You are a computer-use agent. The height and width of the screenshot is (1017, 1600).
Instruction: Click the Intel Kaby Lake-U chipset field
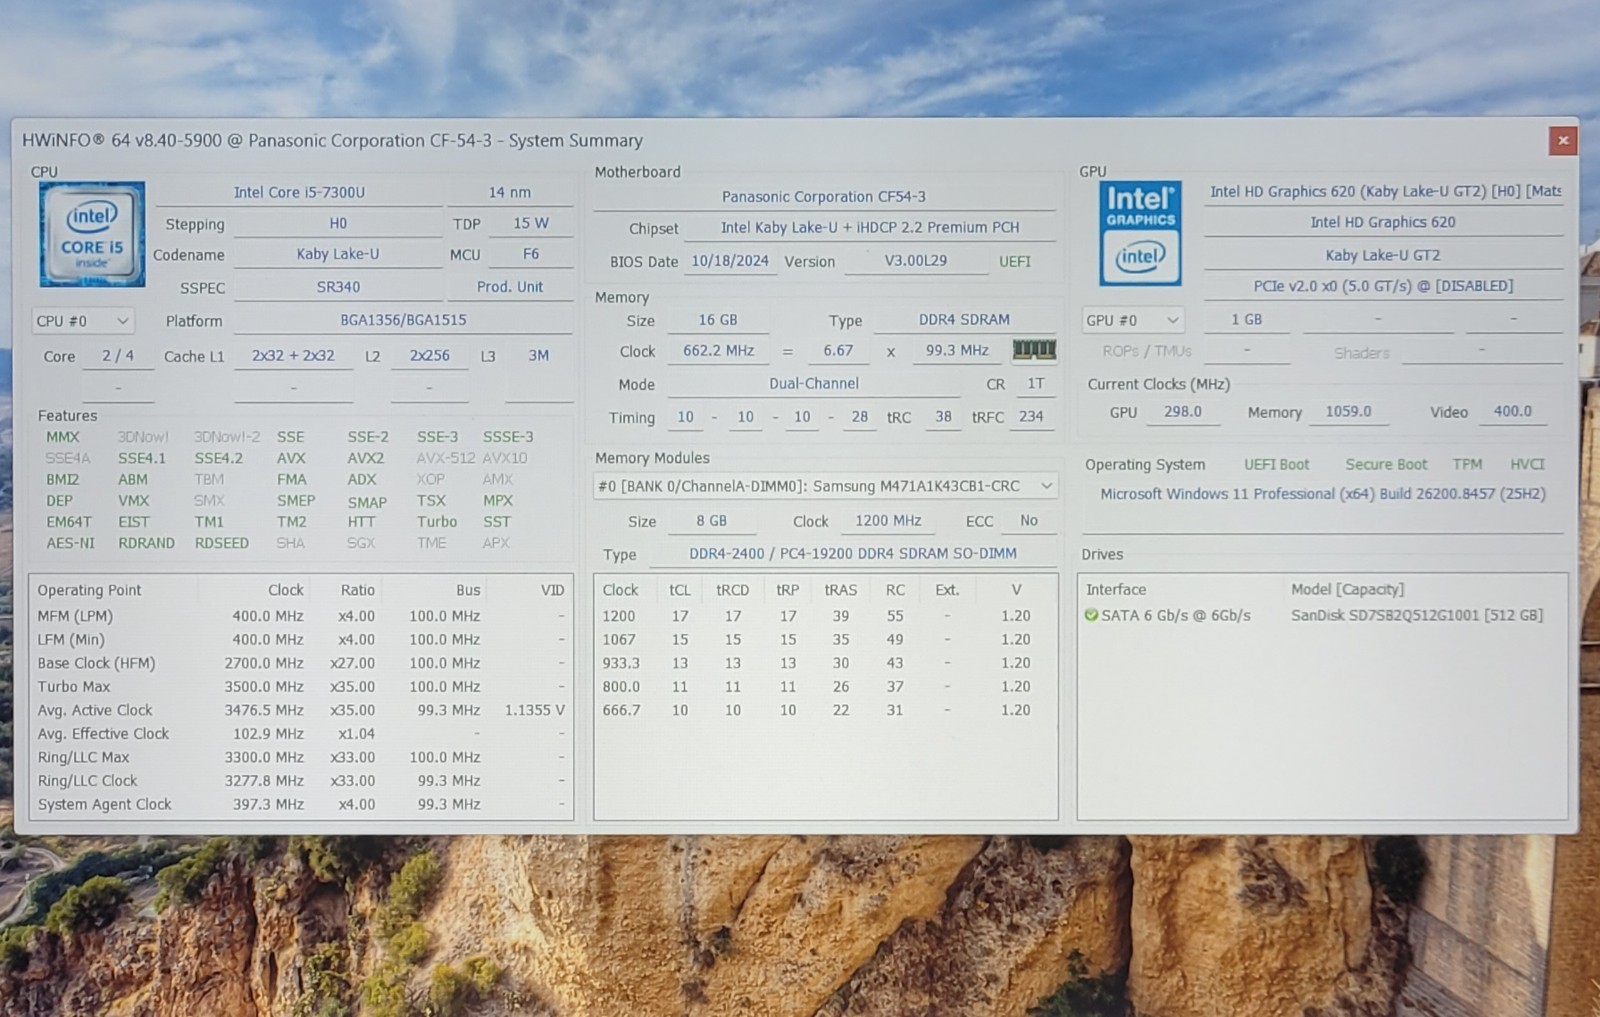click(870, 228)
